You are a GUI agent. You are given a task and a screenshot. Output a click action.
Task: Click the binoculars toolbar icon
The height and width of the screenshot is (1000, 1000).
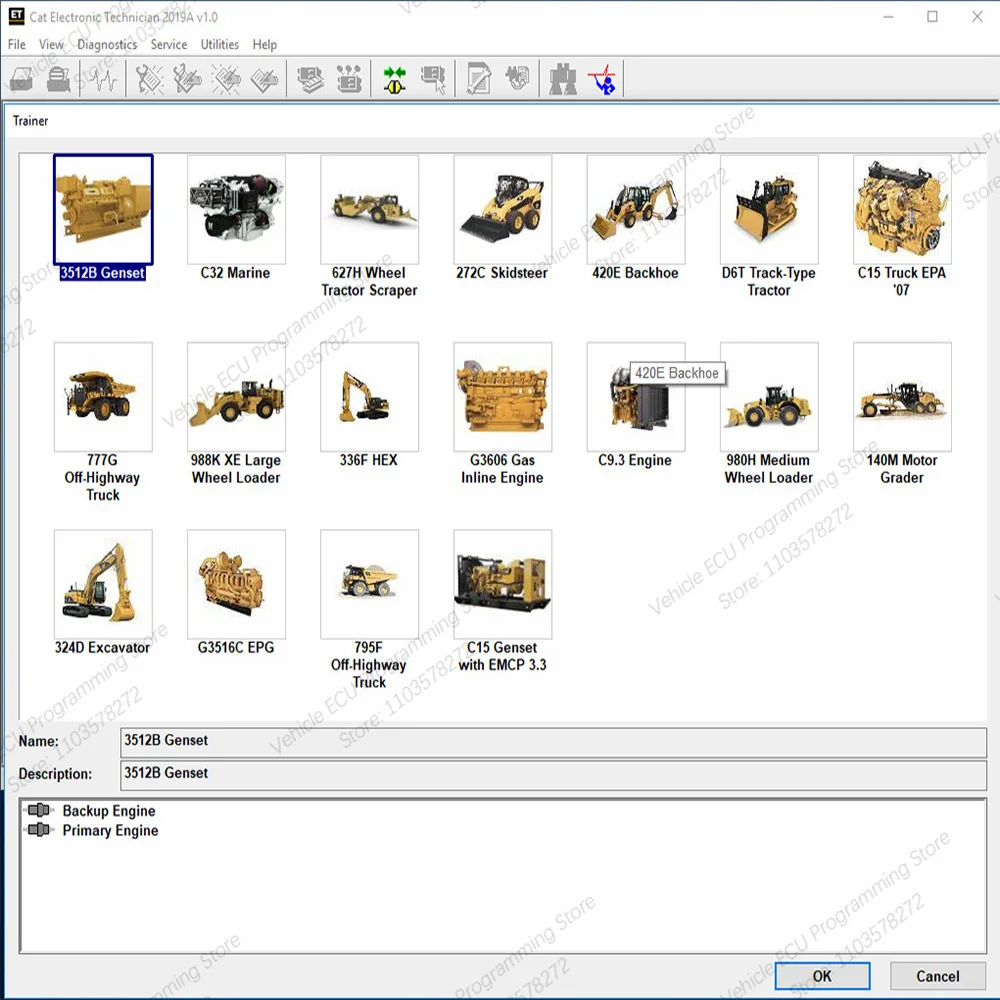(x=562, y=80)
